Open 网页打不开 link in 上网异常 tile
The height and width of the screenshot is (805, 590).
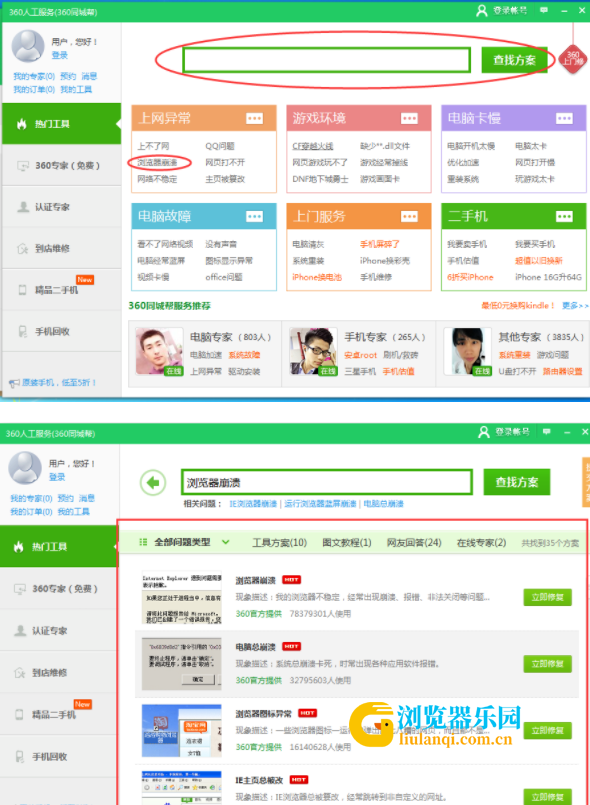[225, 163]
